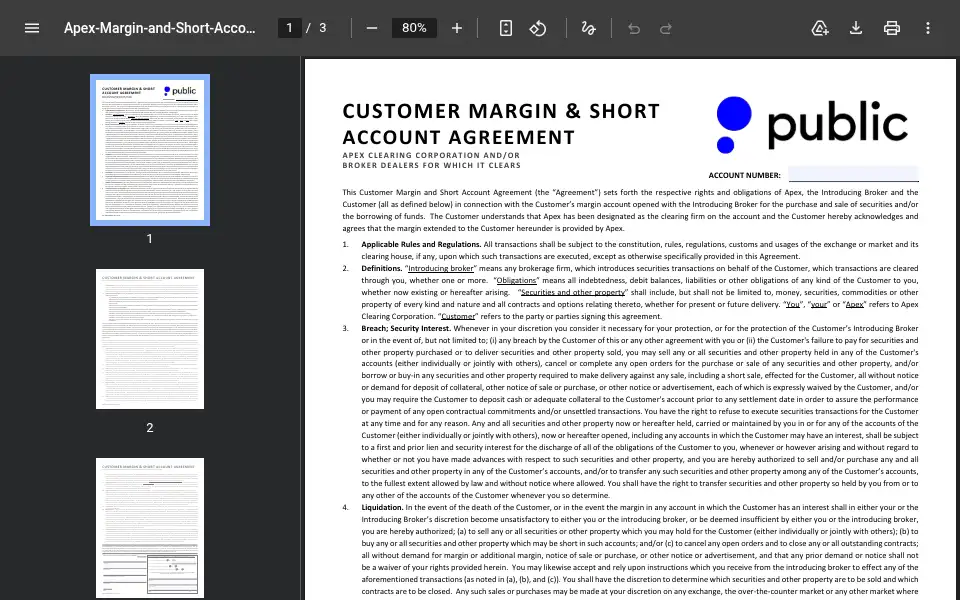Screen dimensions: 960x600
Task: Click the underlined term "Obligations"
Action: point(516,280)
